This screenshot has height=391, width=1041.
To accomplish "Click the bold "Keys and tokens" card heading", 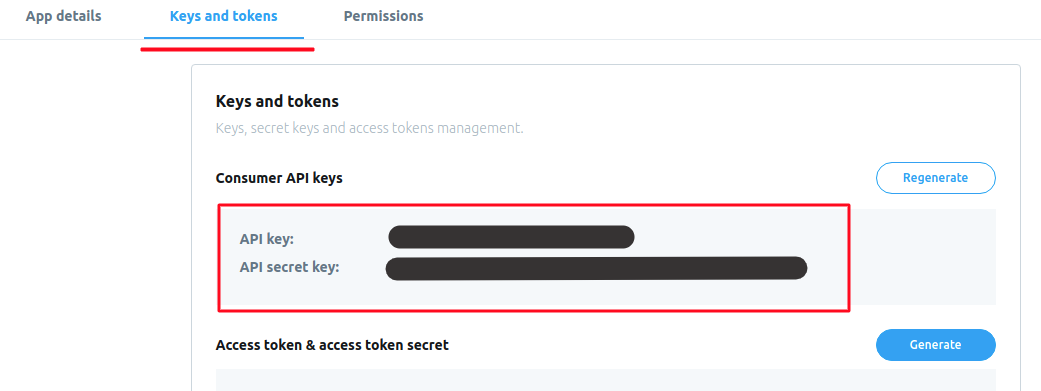I will point(277,102).
